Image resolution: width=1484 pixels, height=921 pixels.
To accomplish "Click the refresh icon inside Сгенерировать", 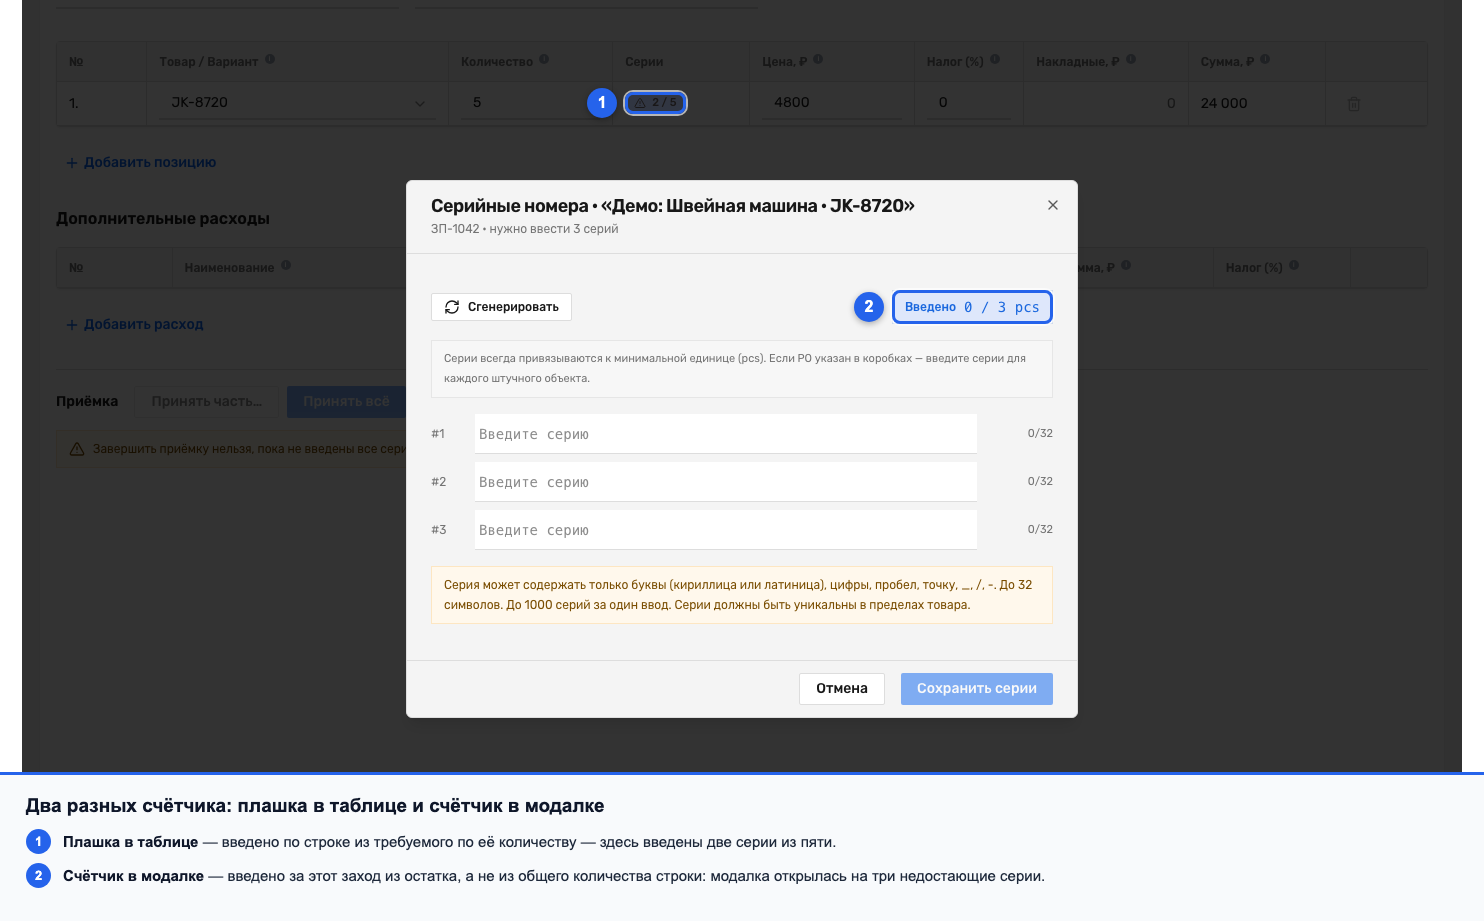I will click(x=452, y=307).
